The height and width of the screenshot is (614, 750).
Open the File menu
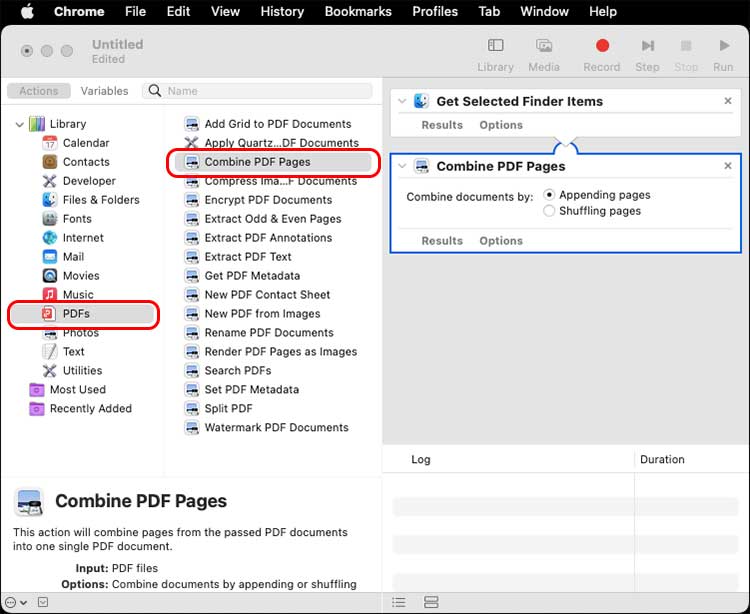135,11
